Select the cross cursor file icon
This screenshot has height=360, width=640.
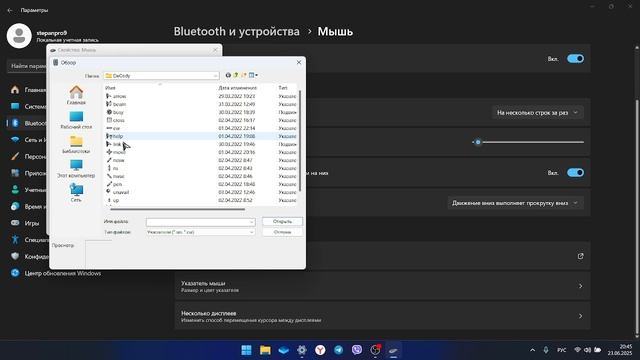pyautogui.click(x=109, y=120)
